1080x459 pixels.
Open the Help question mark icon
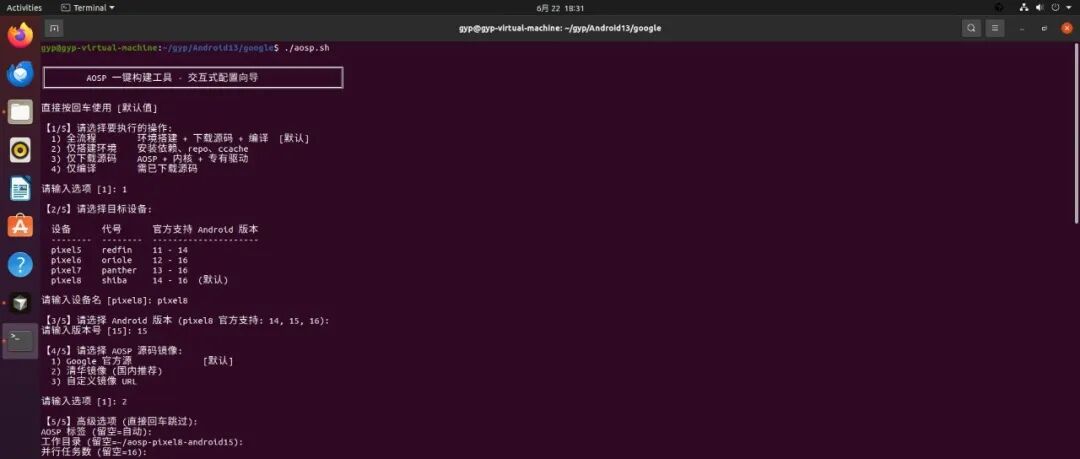tap(21, 264)
